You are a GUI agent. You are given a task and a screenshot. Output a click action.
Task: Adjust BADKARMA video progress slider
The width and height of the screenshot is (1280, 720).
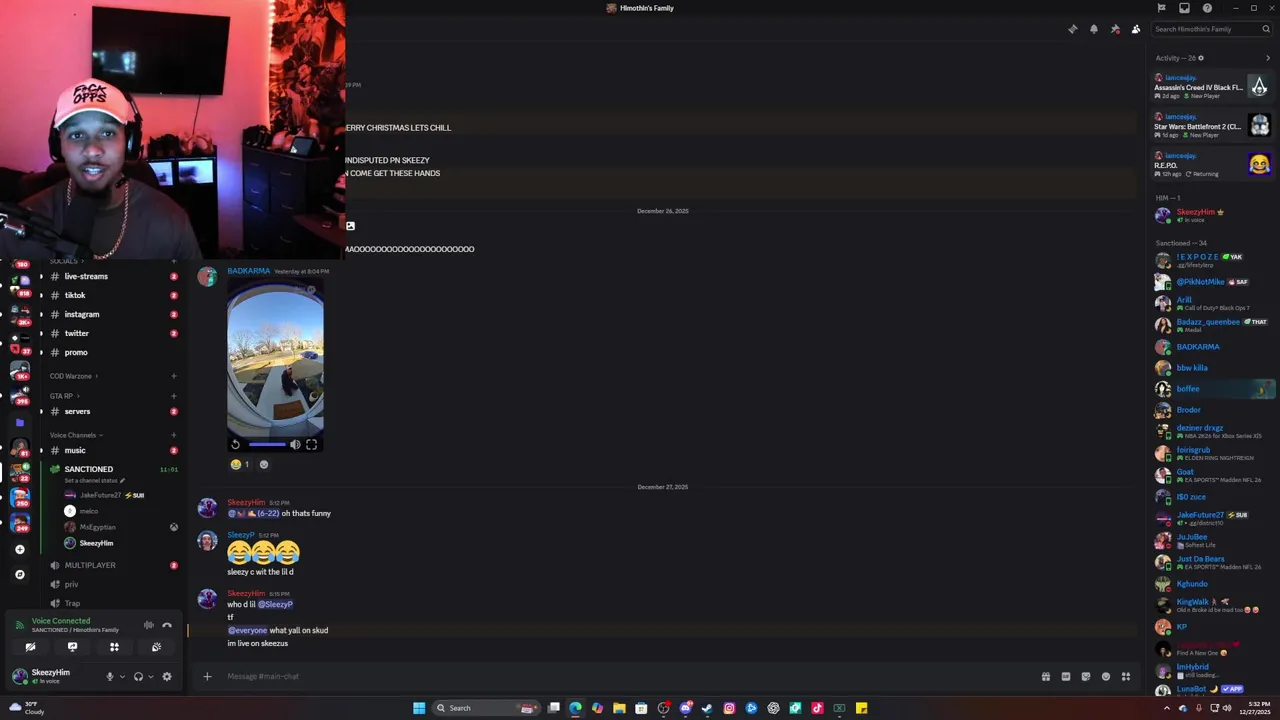click(267, 445)
